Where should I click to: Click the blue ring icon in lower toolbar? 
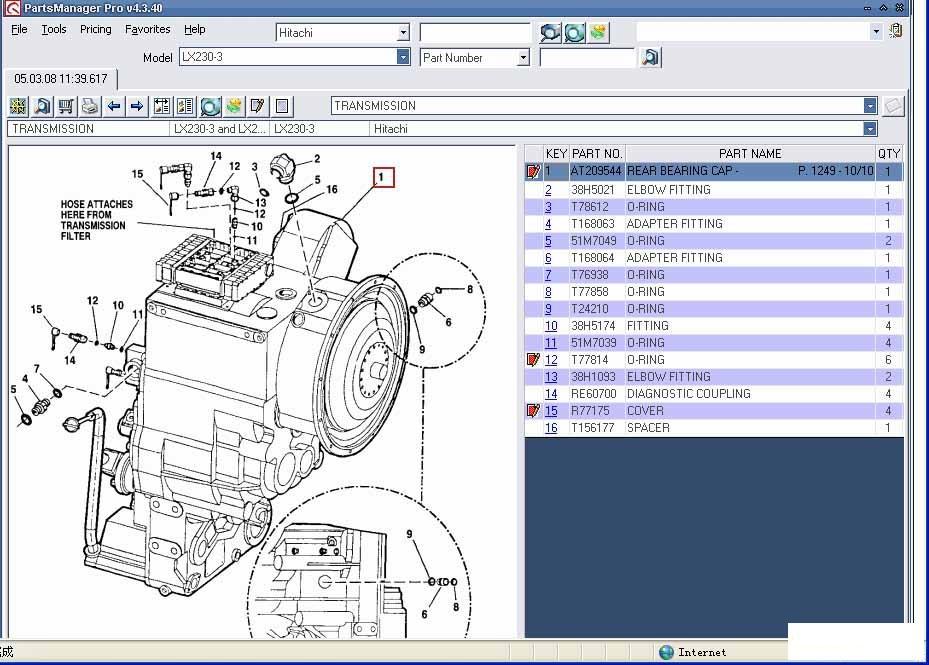coord(210,106)
